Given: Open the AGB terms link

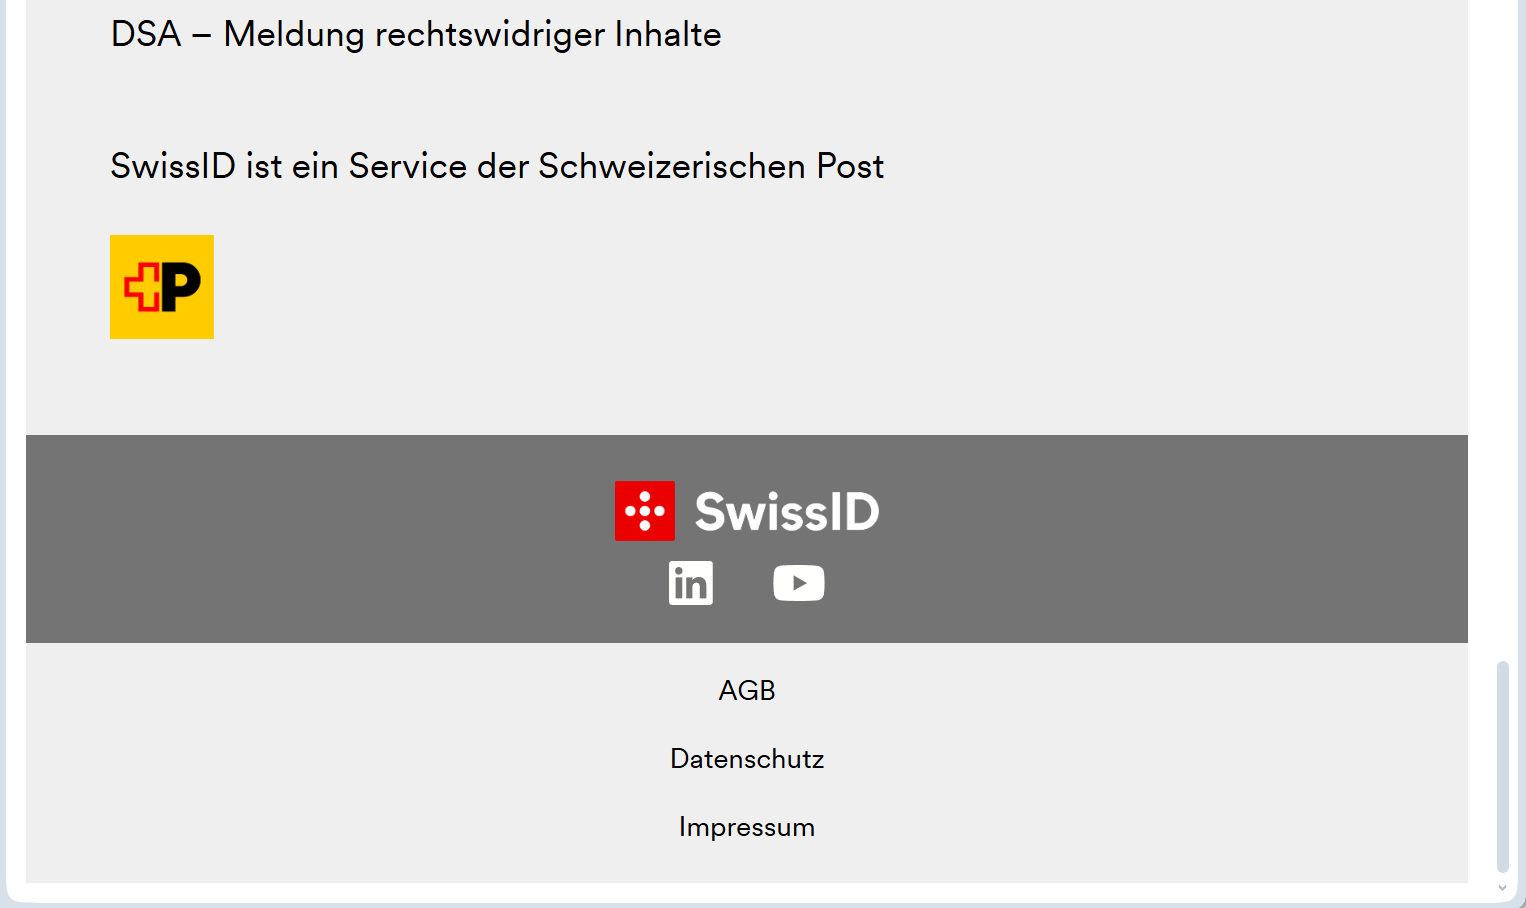Looking at the screenshot, I should click(747, 691).
